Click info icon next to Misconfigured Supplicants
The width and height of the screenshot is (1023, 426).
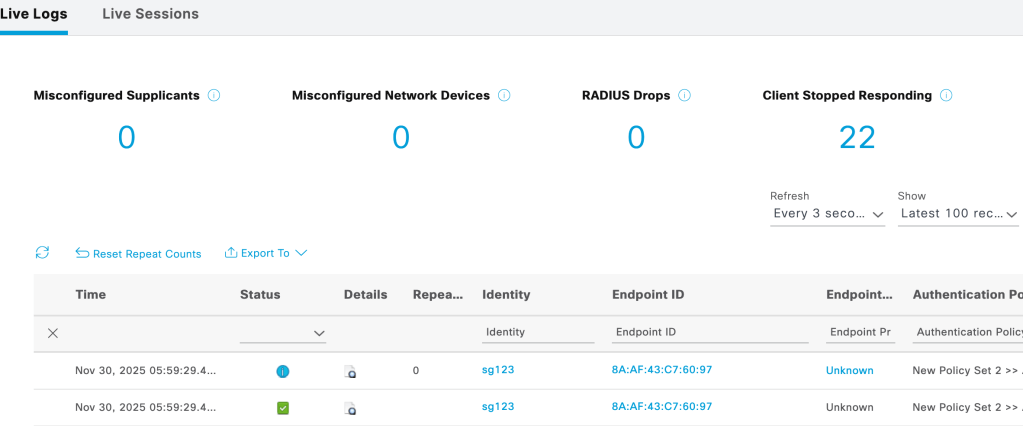pyautogui.click(x=214, y=96)
